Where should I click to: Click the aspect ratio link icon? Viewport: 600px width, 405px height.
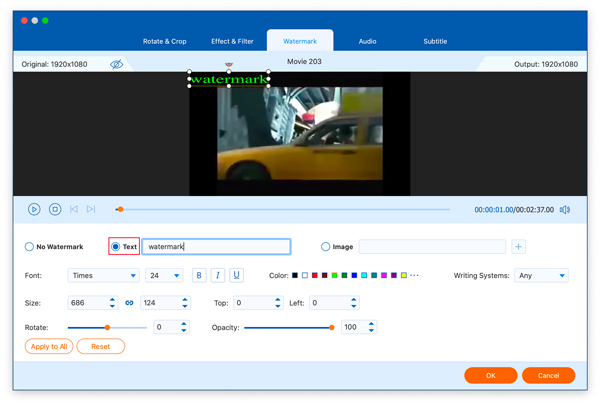(129, 303)
